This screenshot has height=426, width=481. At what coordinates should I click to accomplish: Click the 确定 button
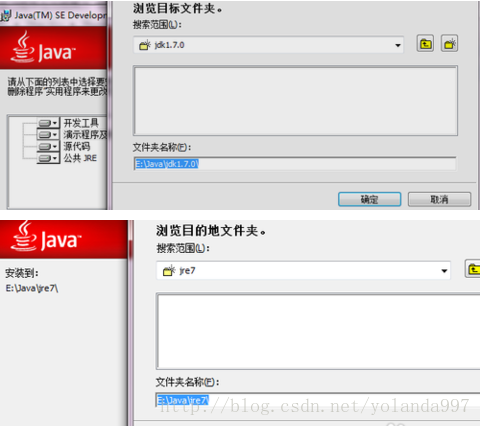pos(369,199)
